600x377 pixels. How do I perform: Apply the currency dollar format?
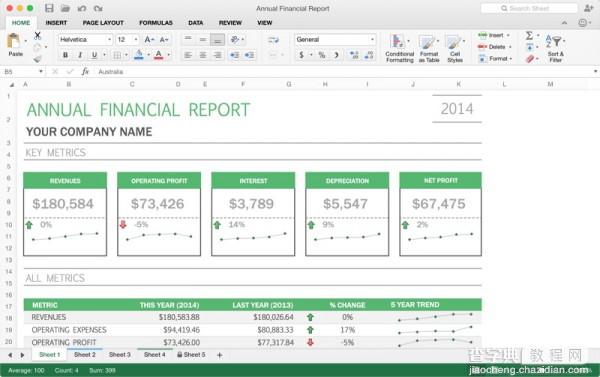click(x=302, y=55)
